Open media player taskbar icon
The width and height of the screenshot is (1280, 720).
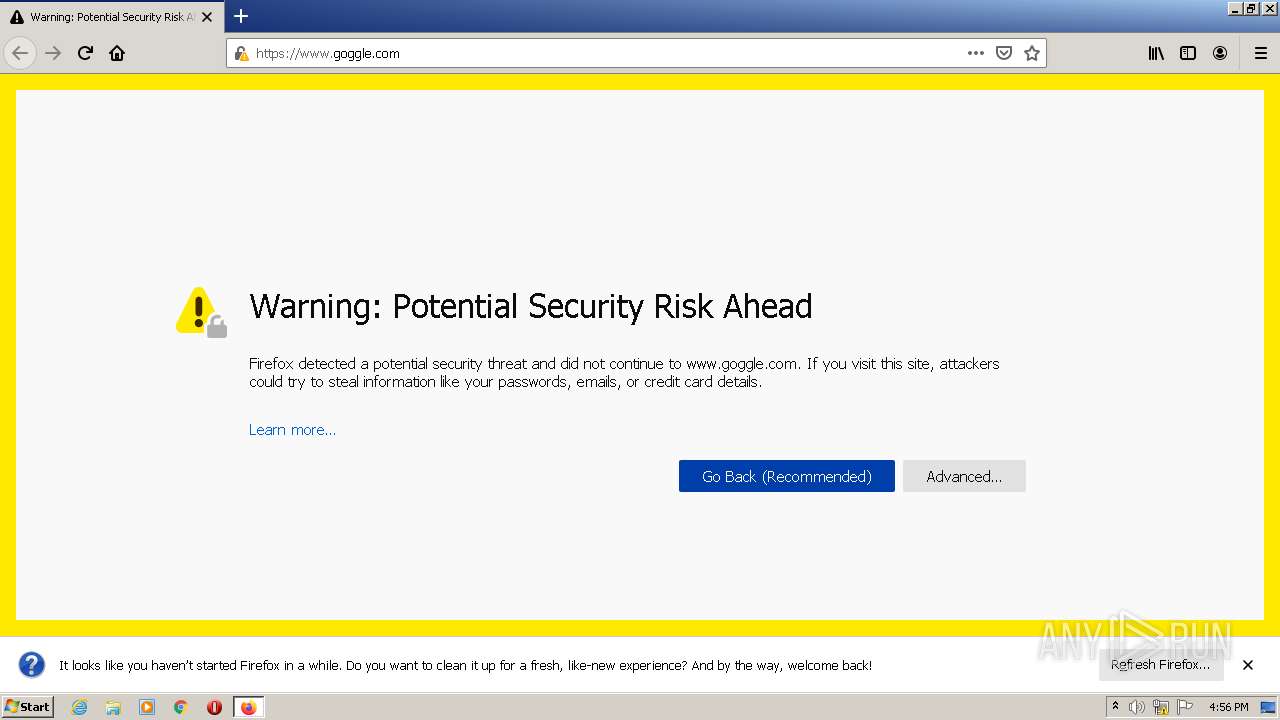(147, 707)
